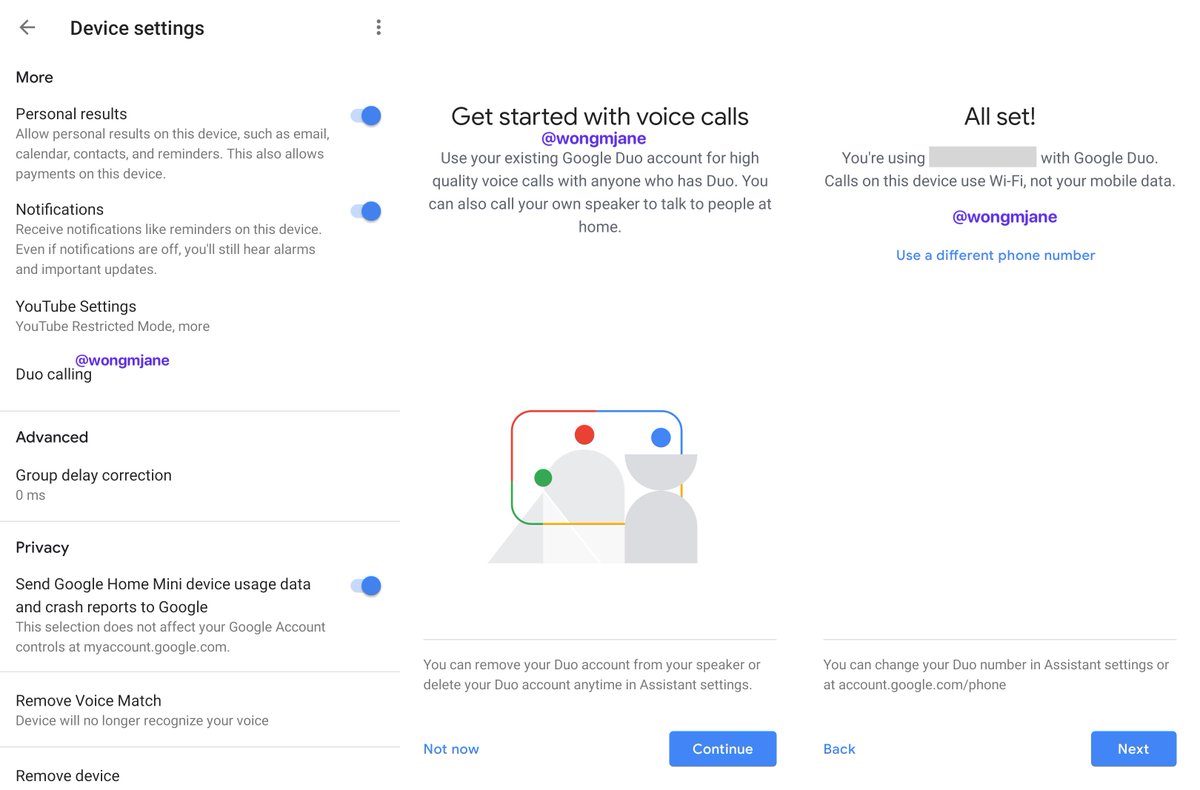Click the account.google.com/phone note text
The image size is (1200, 790).
[996, 675]
